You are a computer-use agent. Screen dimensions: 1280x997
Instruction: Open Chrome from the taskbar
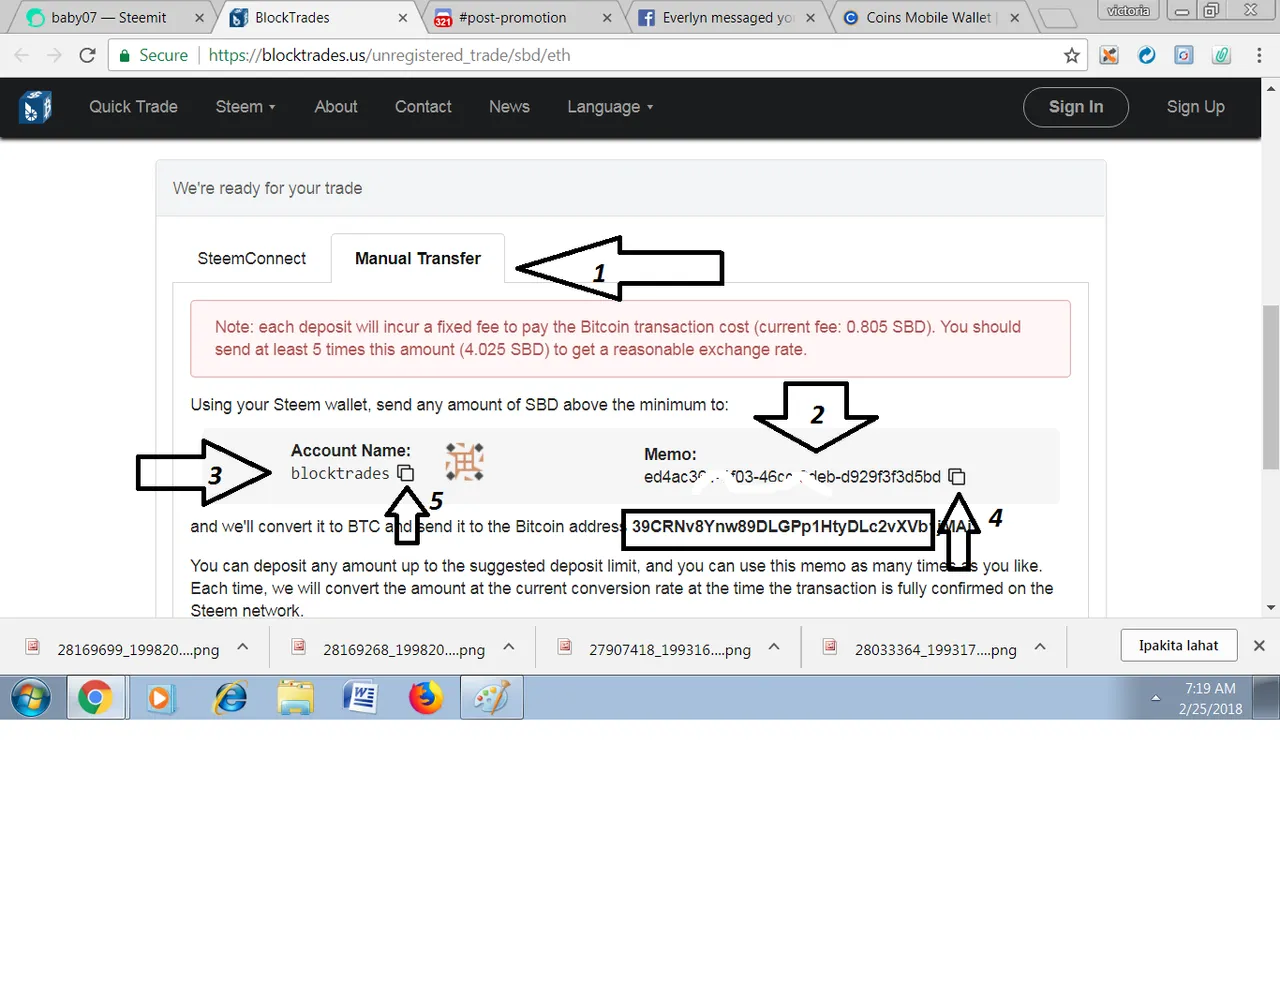tap(96, 697)
